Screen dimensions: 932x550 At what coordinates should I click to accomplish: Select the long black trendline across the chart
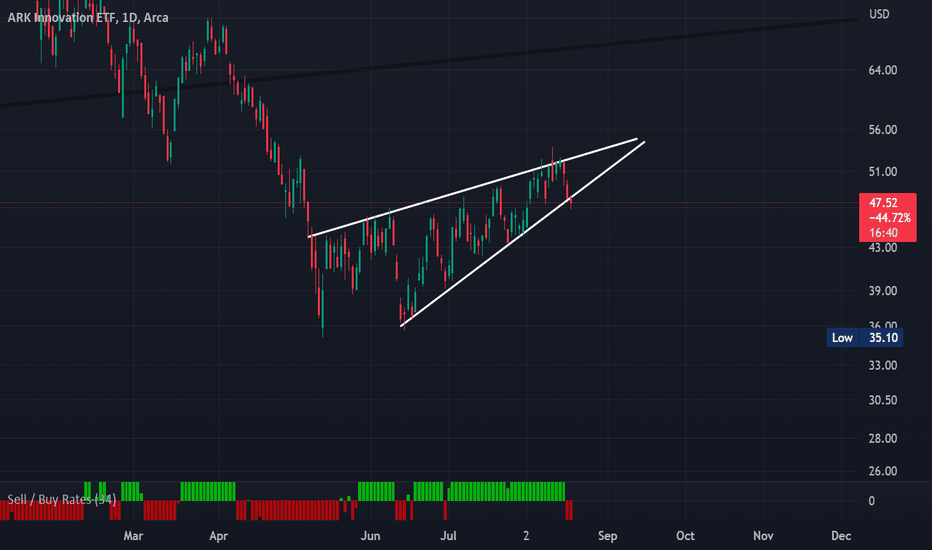pos(428,63)
